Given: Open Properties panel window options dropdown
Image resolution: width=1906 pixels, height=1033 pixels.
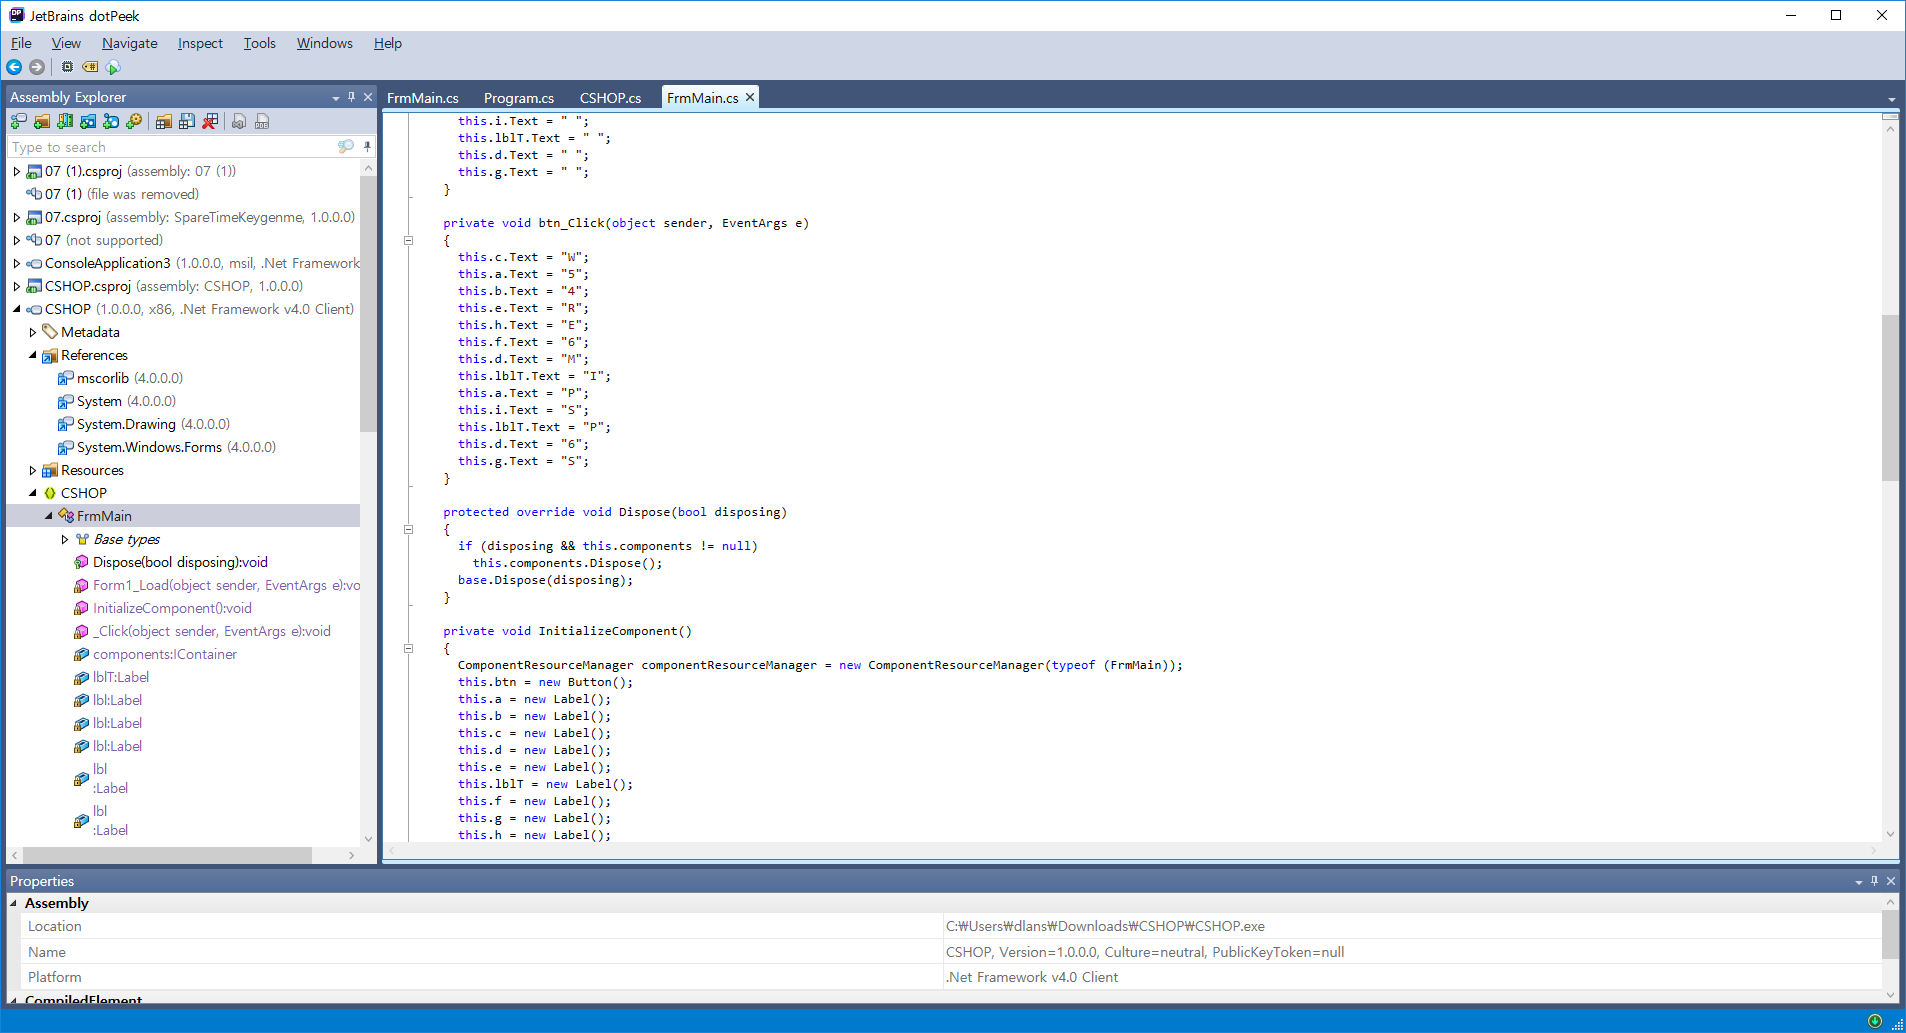Looking at the screenshot, I should coord(1858,882).
